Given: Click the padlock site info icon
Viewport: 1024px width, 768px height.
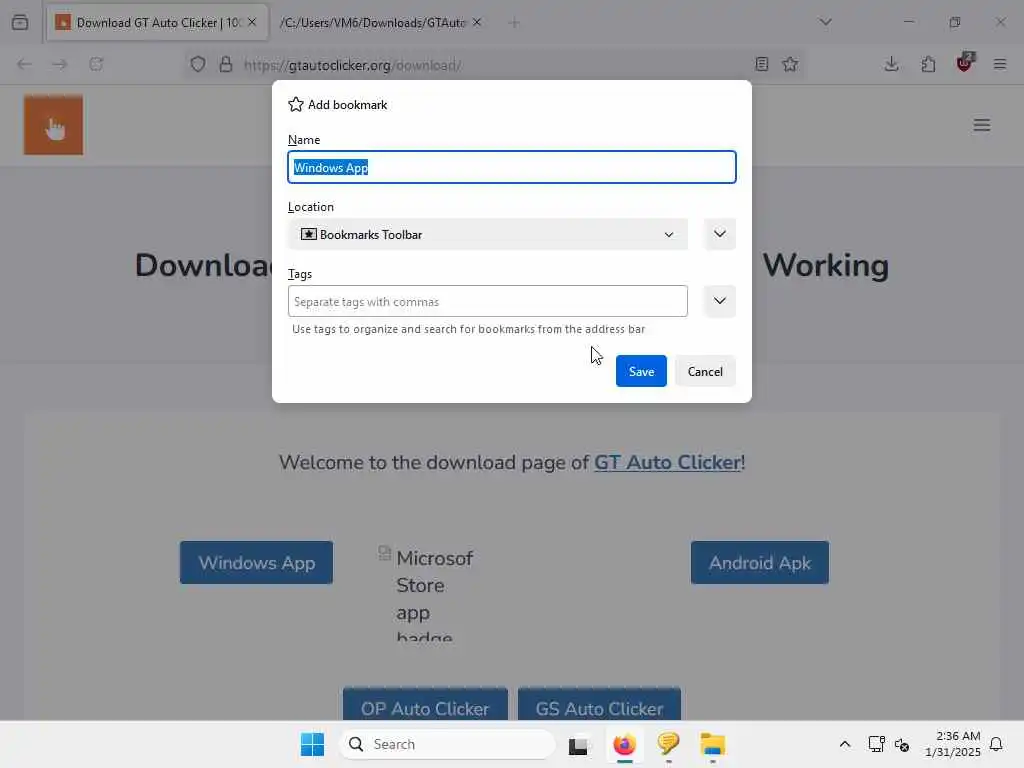Looking at the screenshot, I should [x=225, y=64].
